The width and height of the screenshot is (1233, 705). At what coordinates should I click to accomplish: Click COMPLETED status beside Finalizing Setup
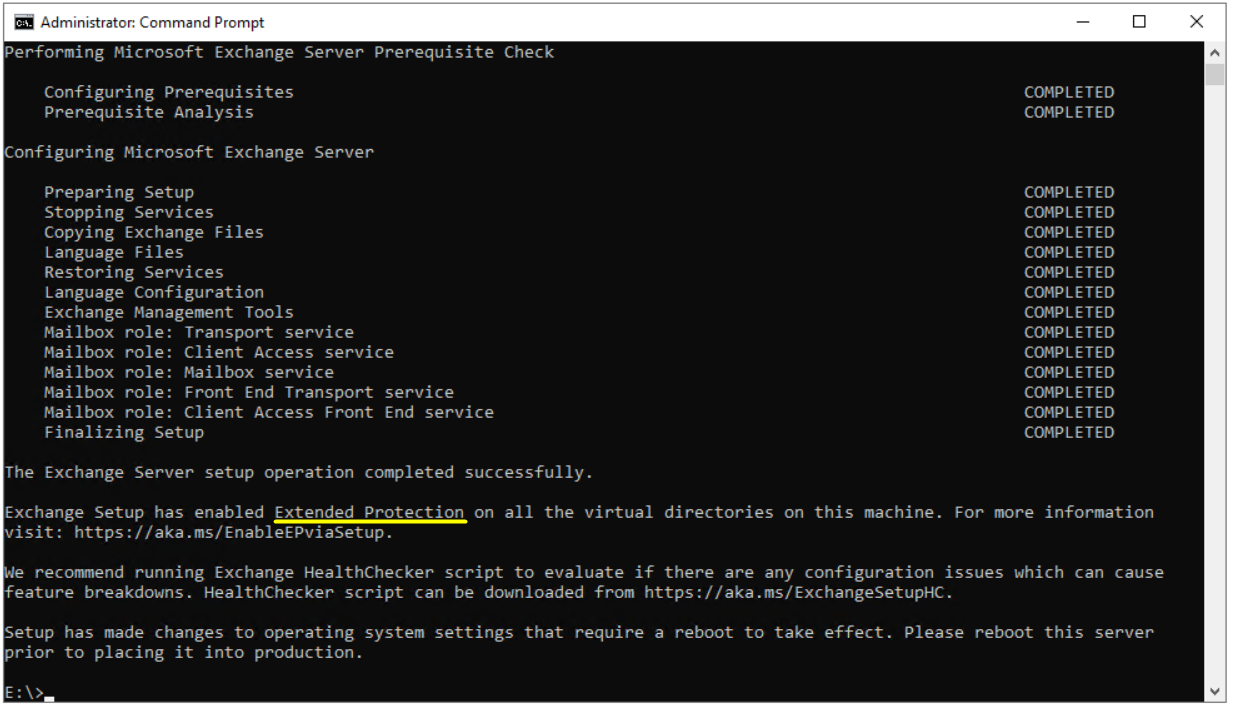point(1069,432)
